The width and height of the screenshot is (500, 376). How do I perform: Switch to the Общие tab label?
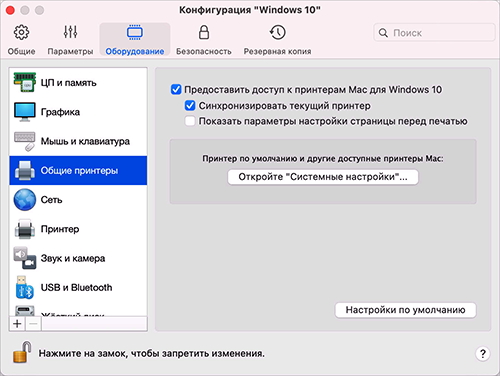point(21,51)
